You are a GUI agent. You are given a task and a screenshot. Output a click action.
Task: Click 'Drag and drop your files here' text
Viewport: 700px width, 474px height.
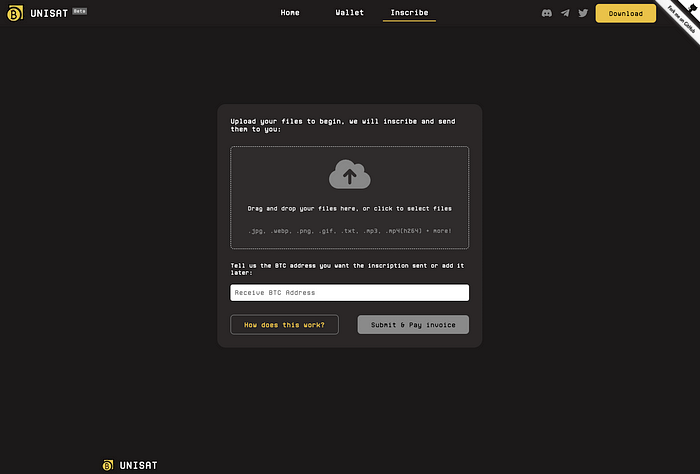click(349, 208)
